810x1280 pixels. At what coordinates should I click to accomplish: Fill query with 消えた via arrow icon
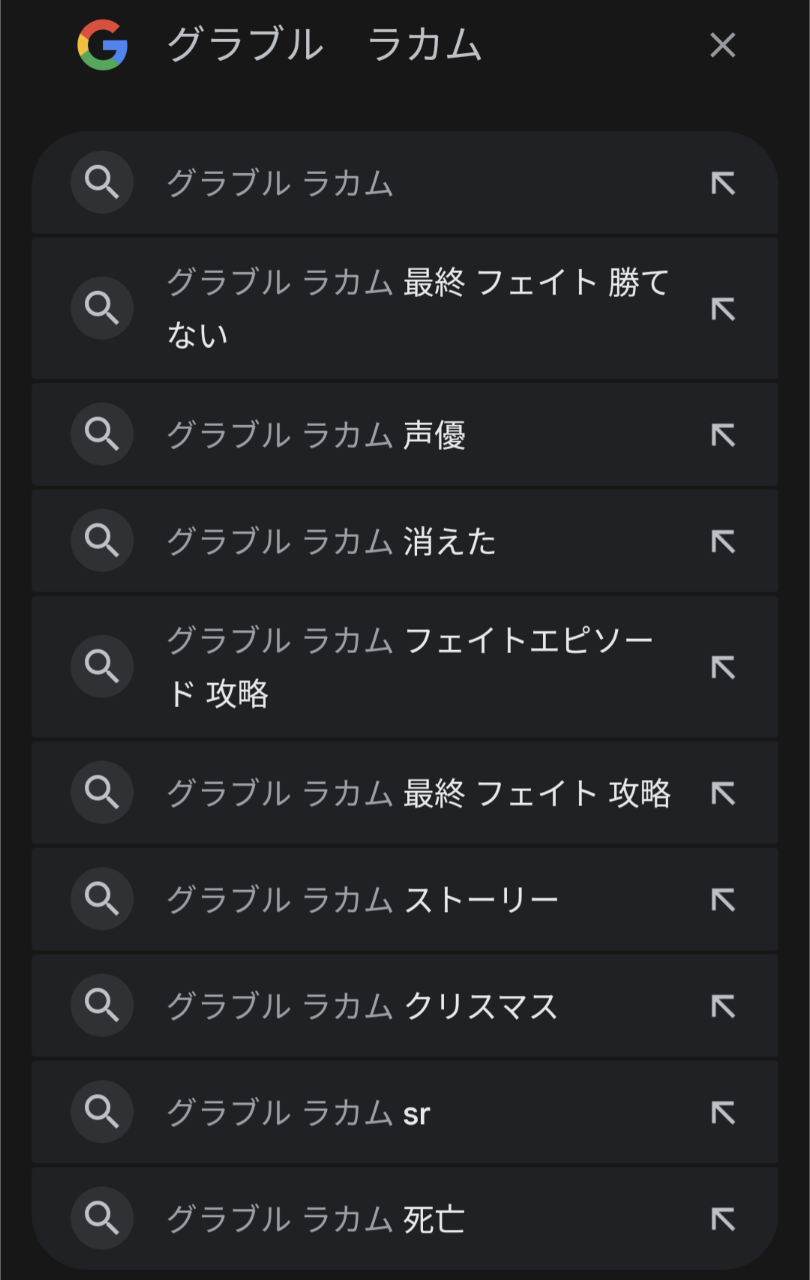pyautogui.click(x=722, y=542)
